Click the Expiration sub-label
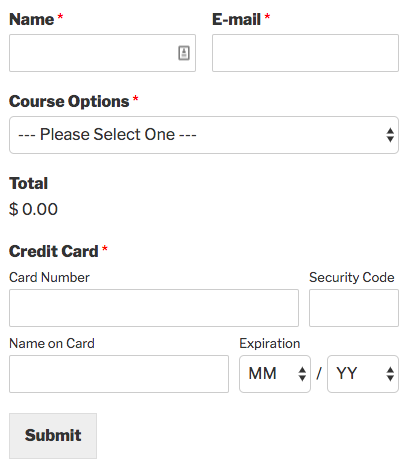Viewport: 409px width, 466px height. (270, 344)
